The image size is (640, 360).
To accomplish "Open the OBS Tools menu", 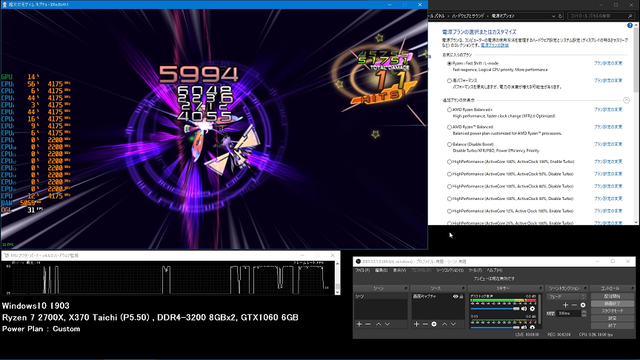I will [475, 271].
